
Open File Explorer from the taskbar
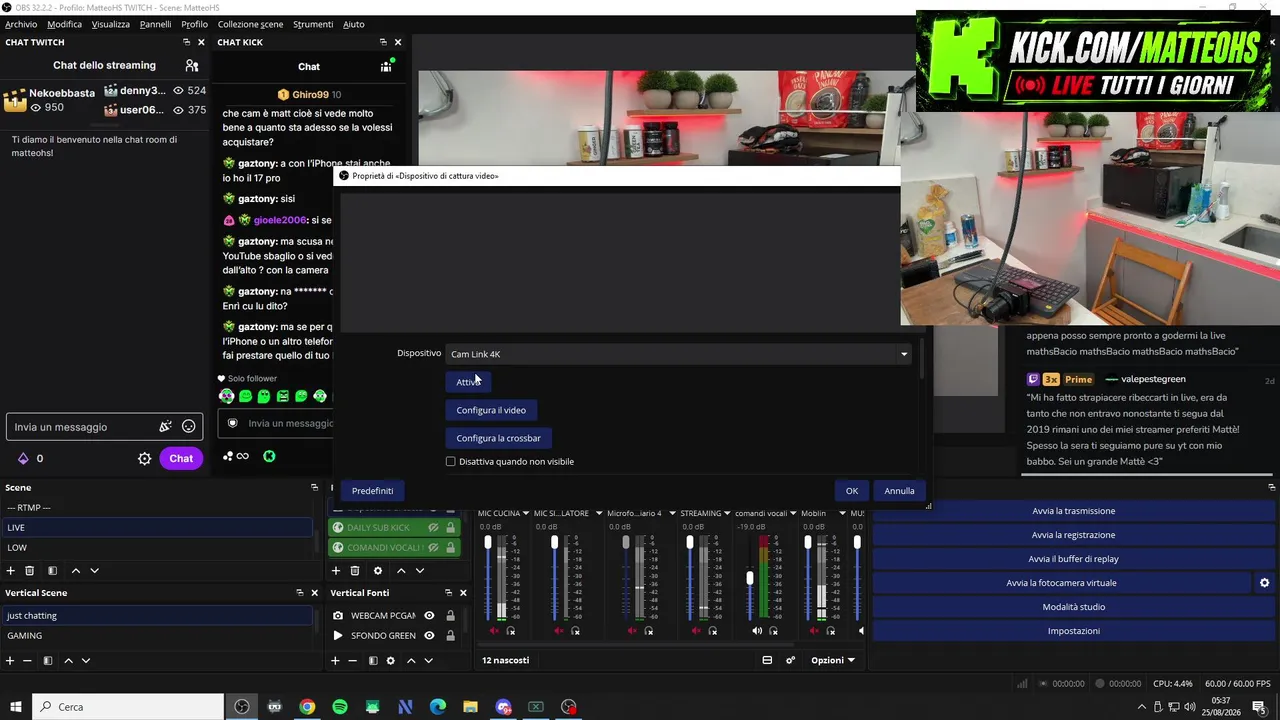click(470, 707)
